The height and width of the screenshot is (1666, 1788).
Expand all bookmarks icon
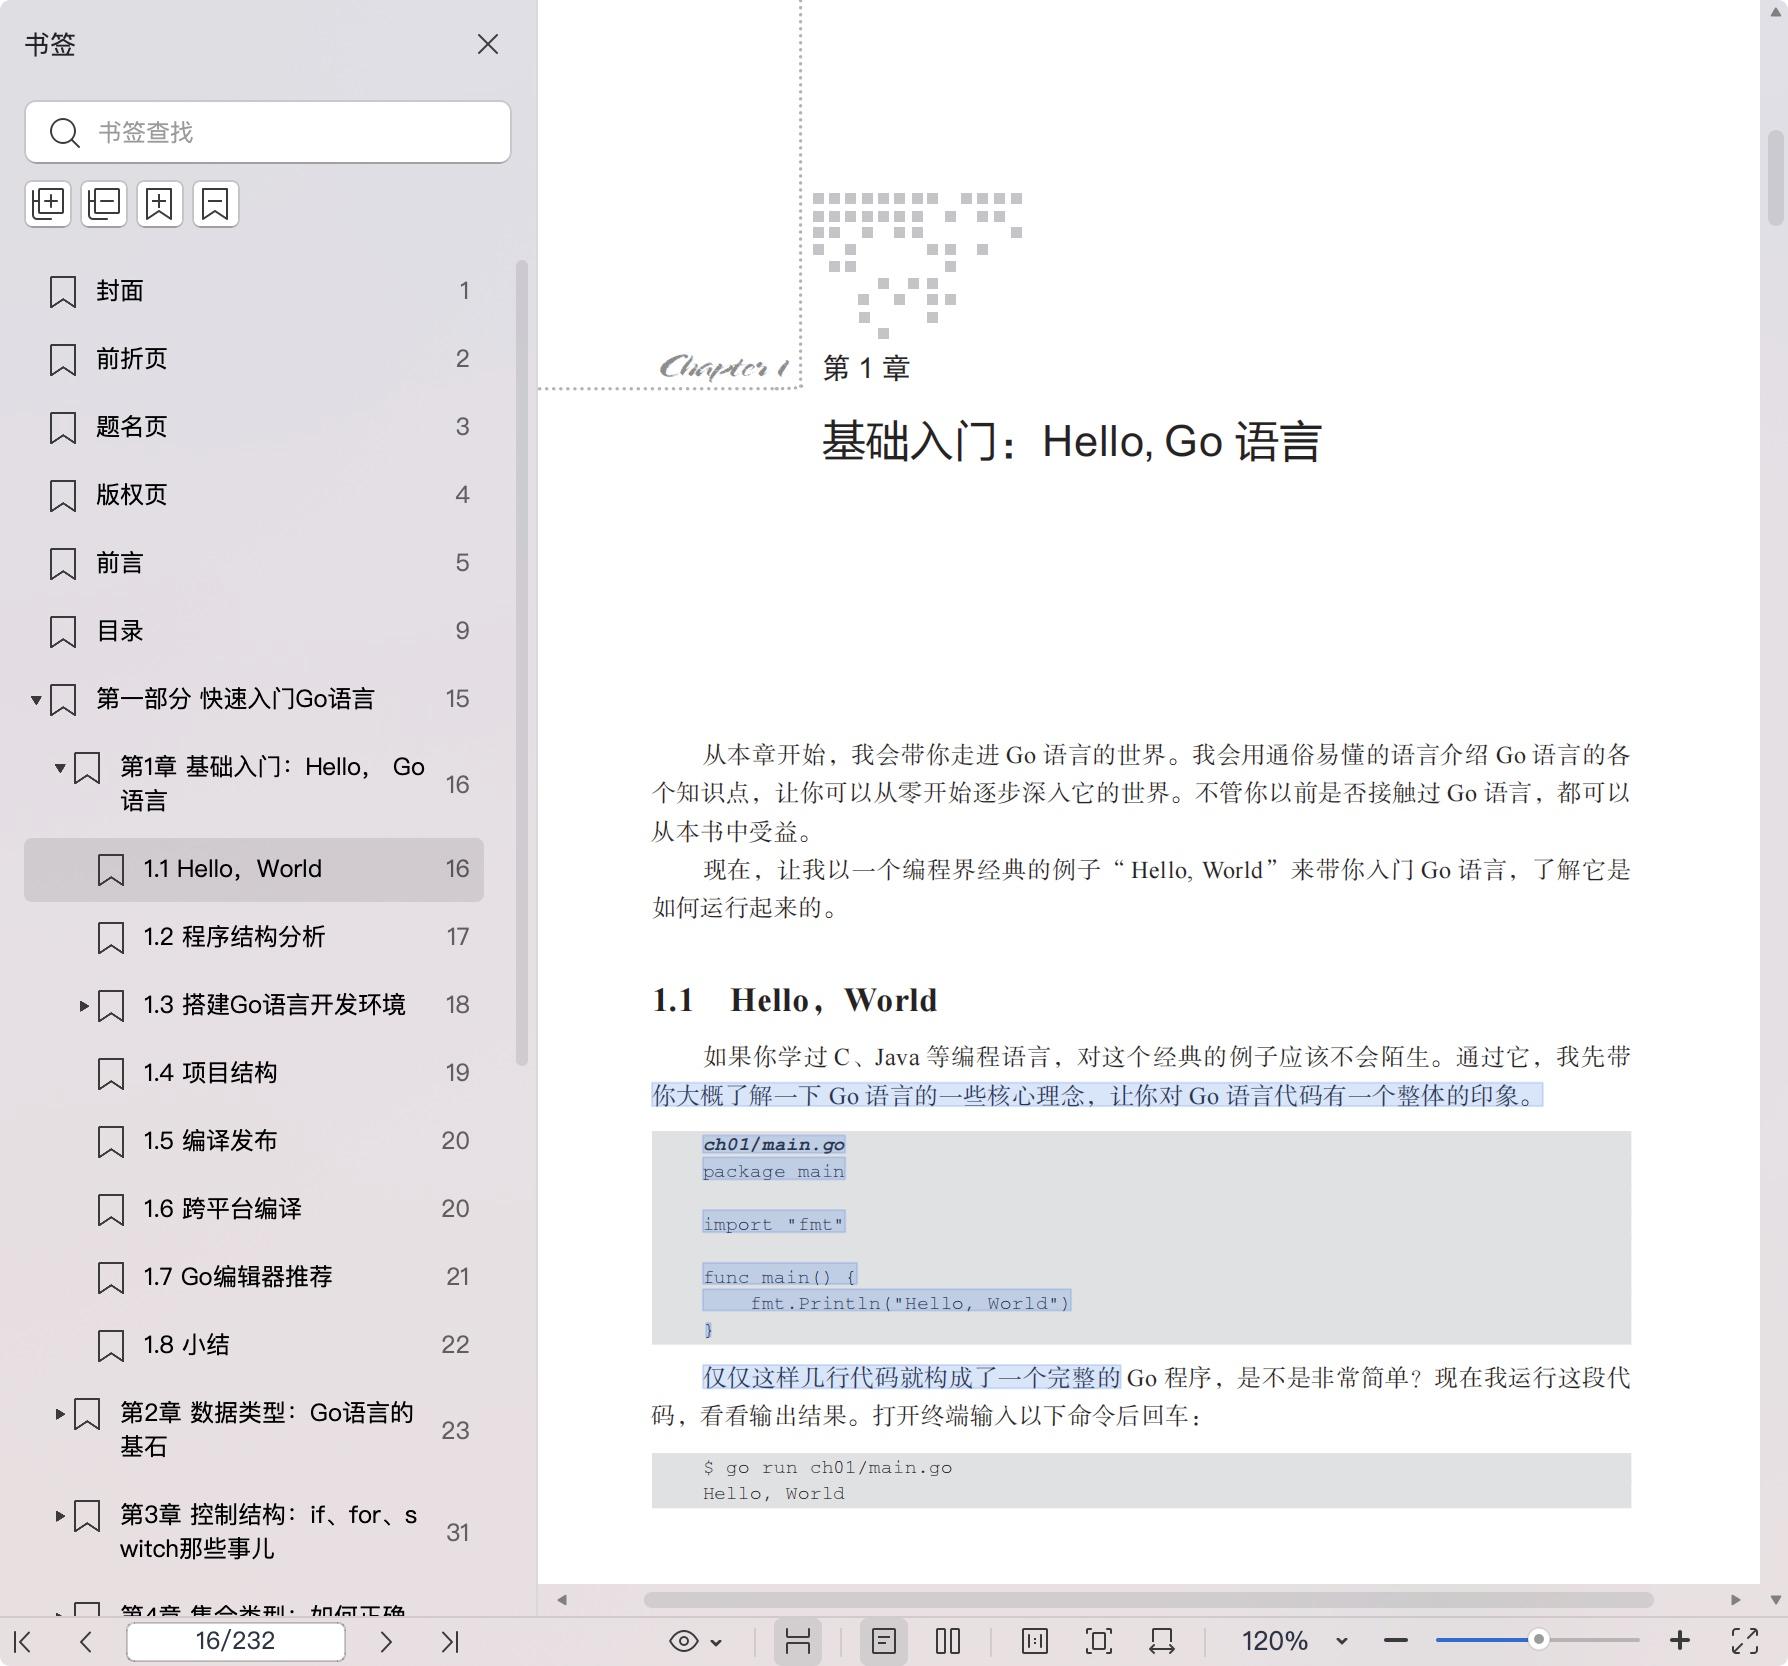[48, 204]
